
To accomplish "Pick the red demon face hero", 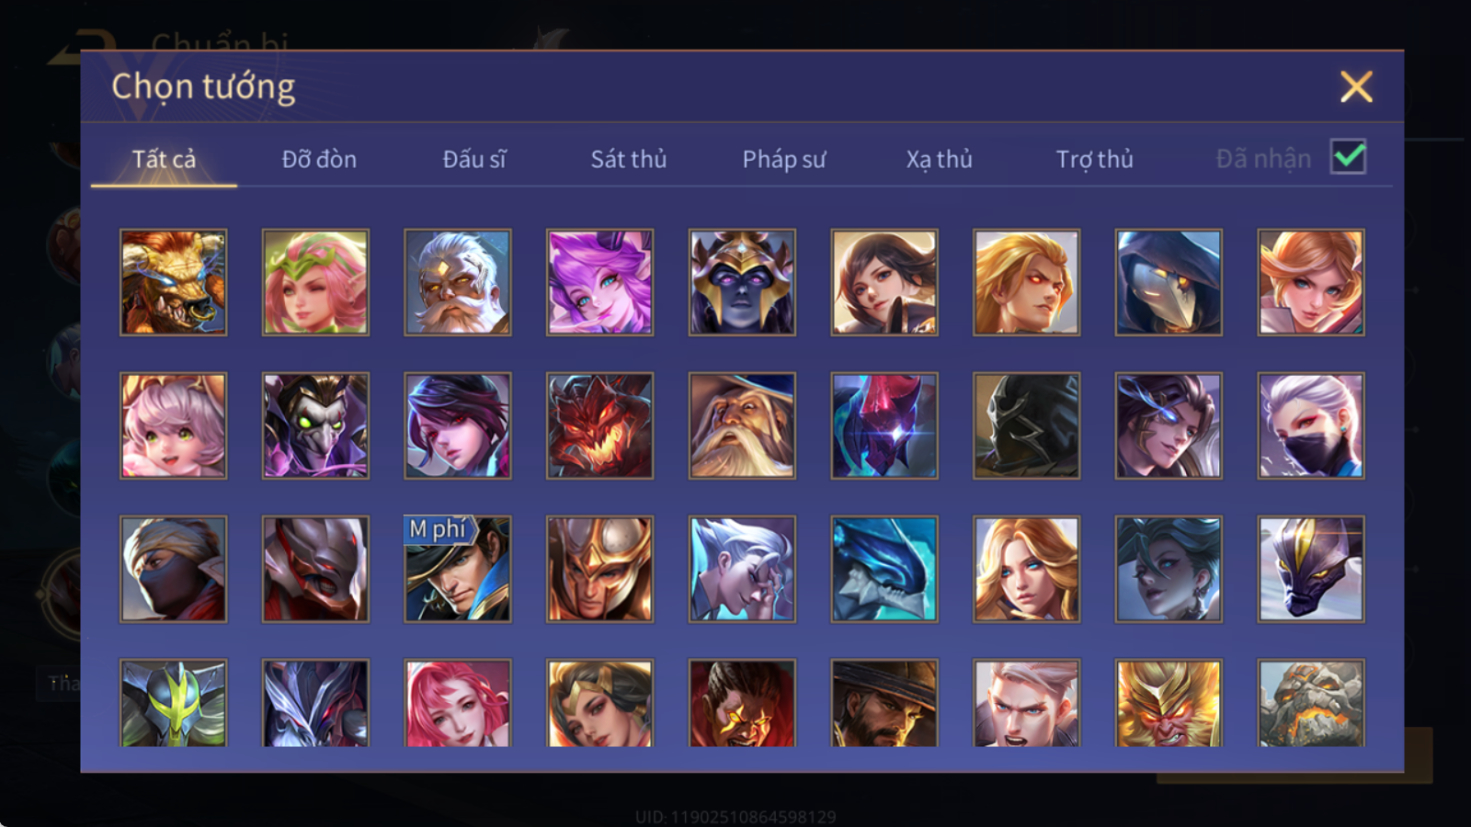I will point(600,426).
